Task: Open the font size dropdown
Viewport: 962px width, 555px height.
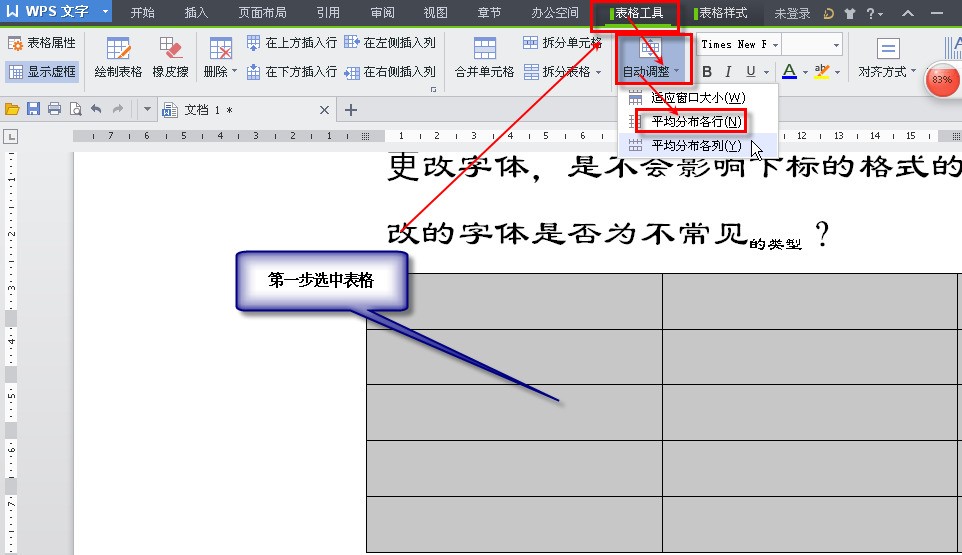Action: tap(836, 45)
